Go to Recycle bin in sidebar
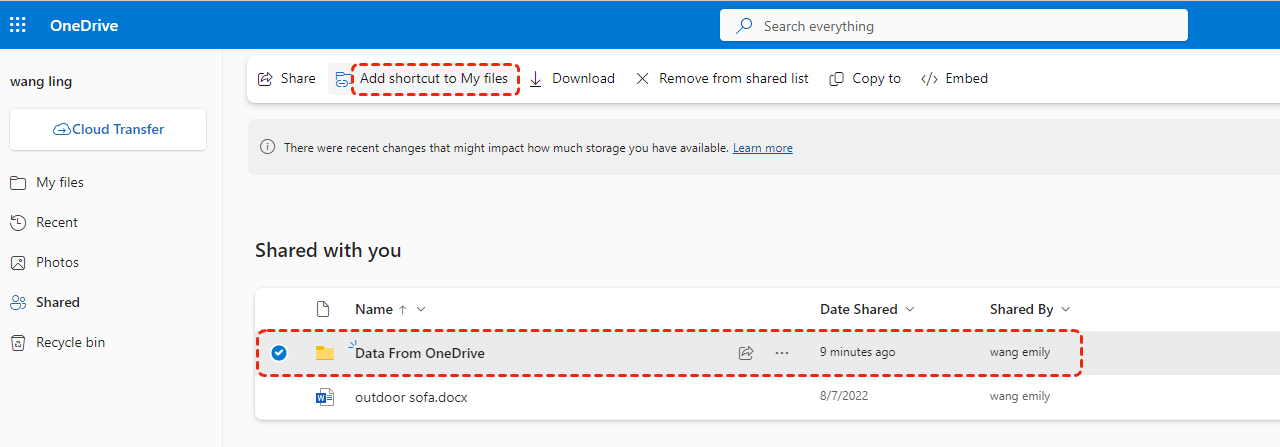 coord(70,343)
